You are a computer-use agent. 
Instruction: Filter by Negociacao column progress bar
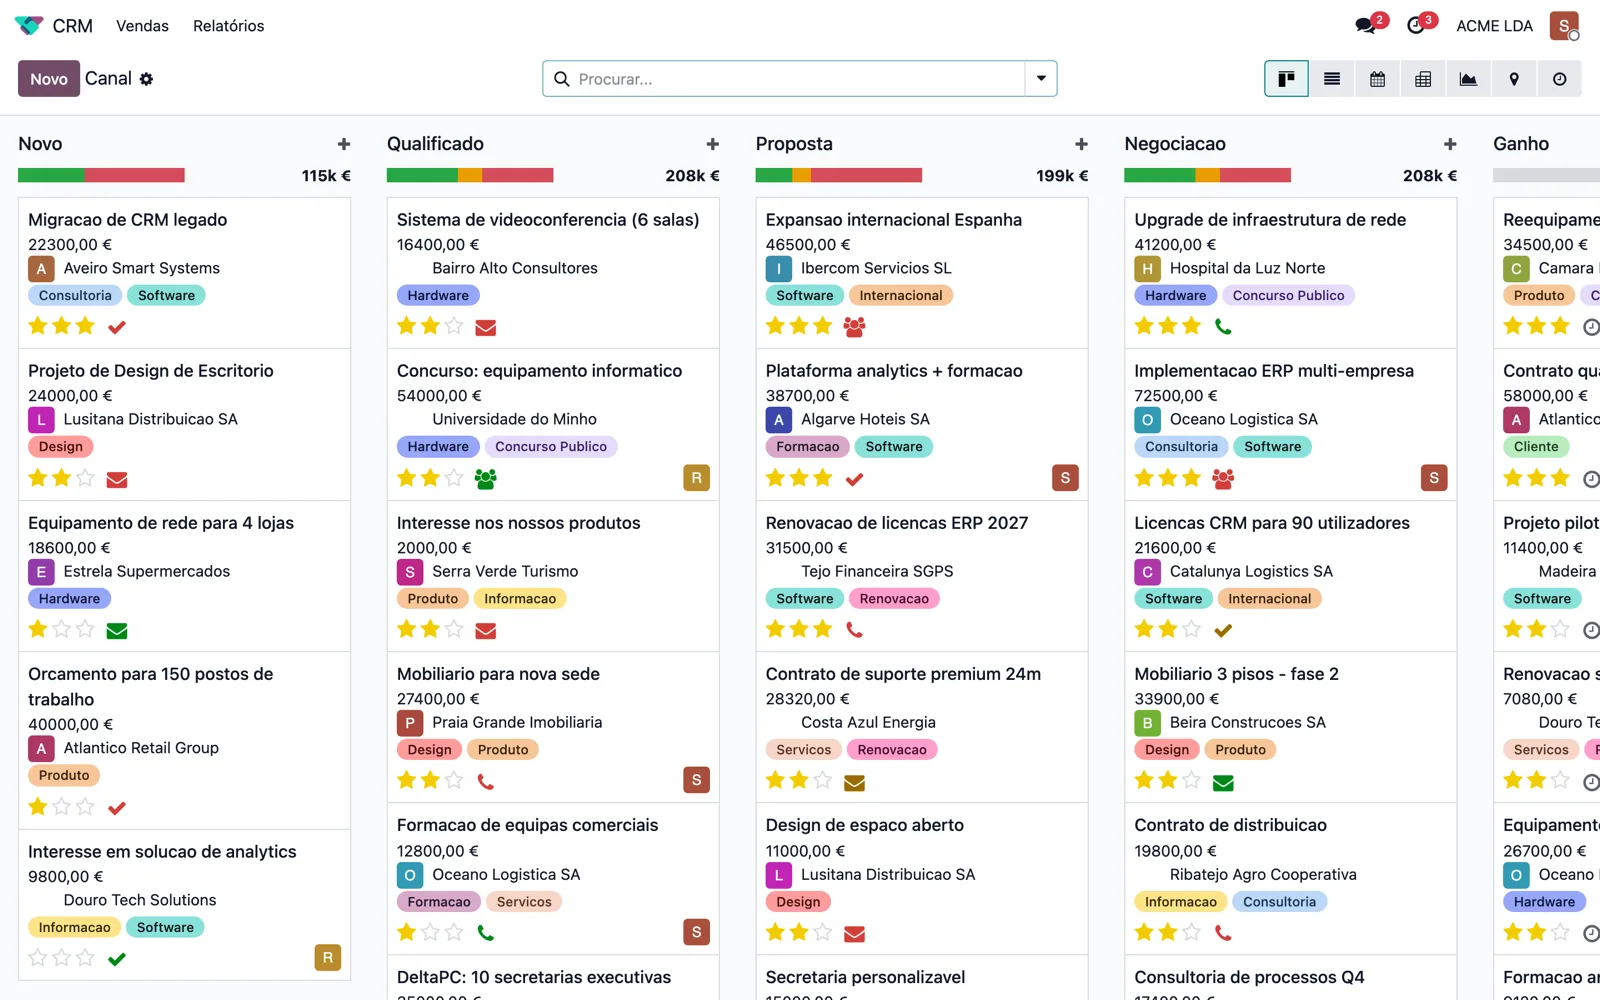coord(1207,176)
